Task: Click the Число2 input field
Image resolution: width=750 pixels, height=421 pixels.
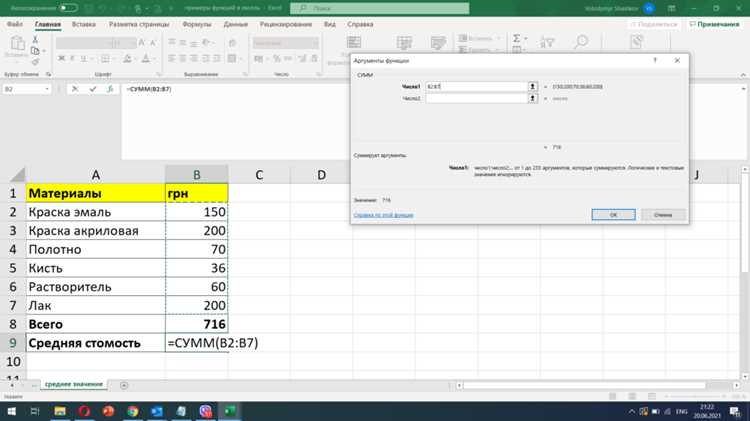Action: pos(476,98)
